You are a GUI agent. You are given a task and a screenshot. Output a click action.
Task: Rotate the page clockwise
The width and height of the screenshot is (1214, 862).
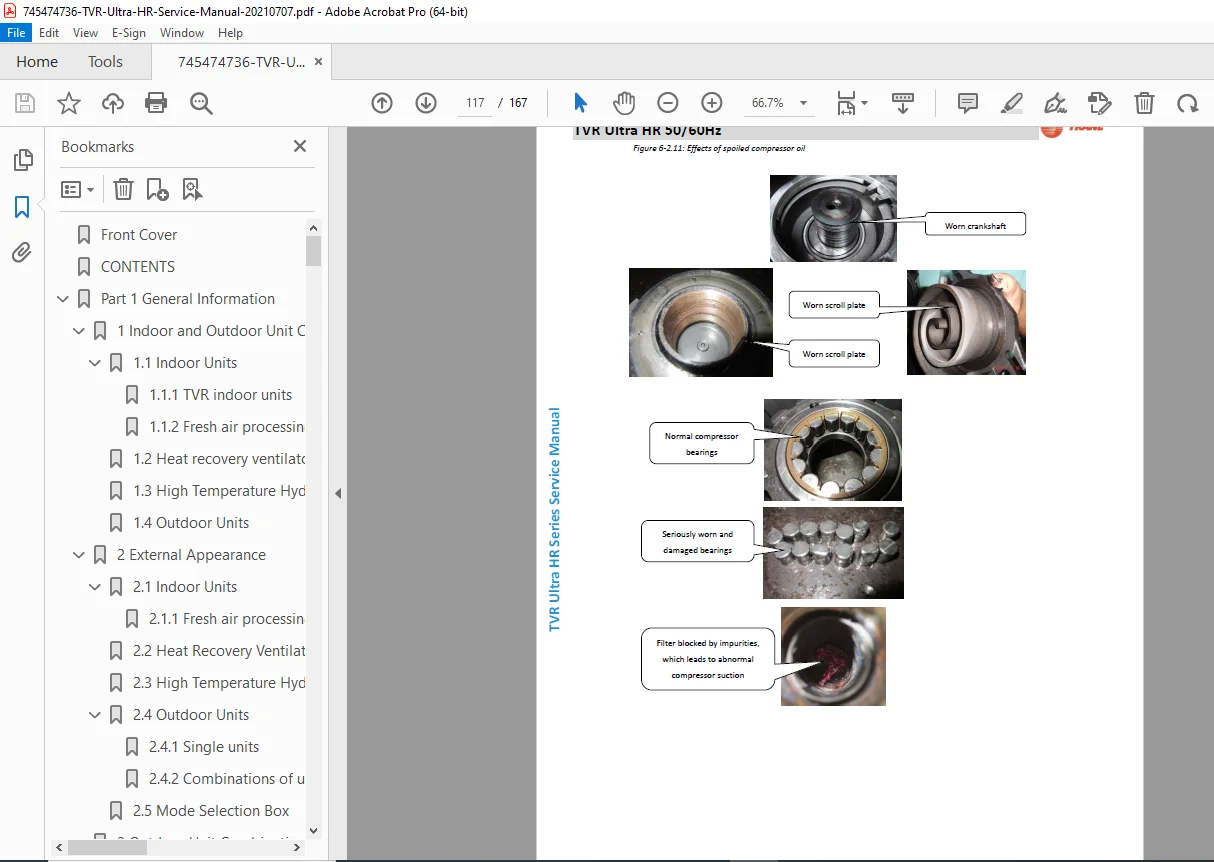[1187, 103]
